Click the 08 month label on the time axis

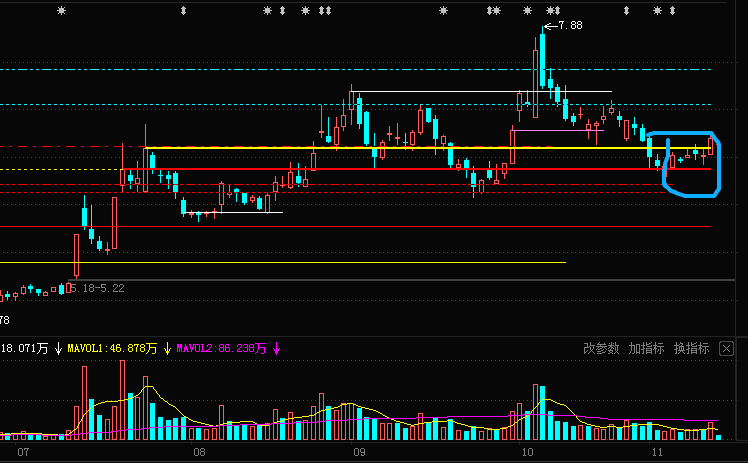(x=199, y=452)
